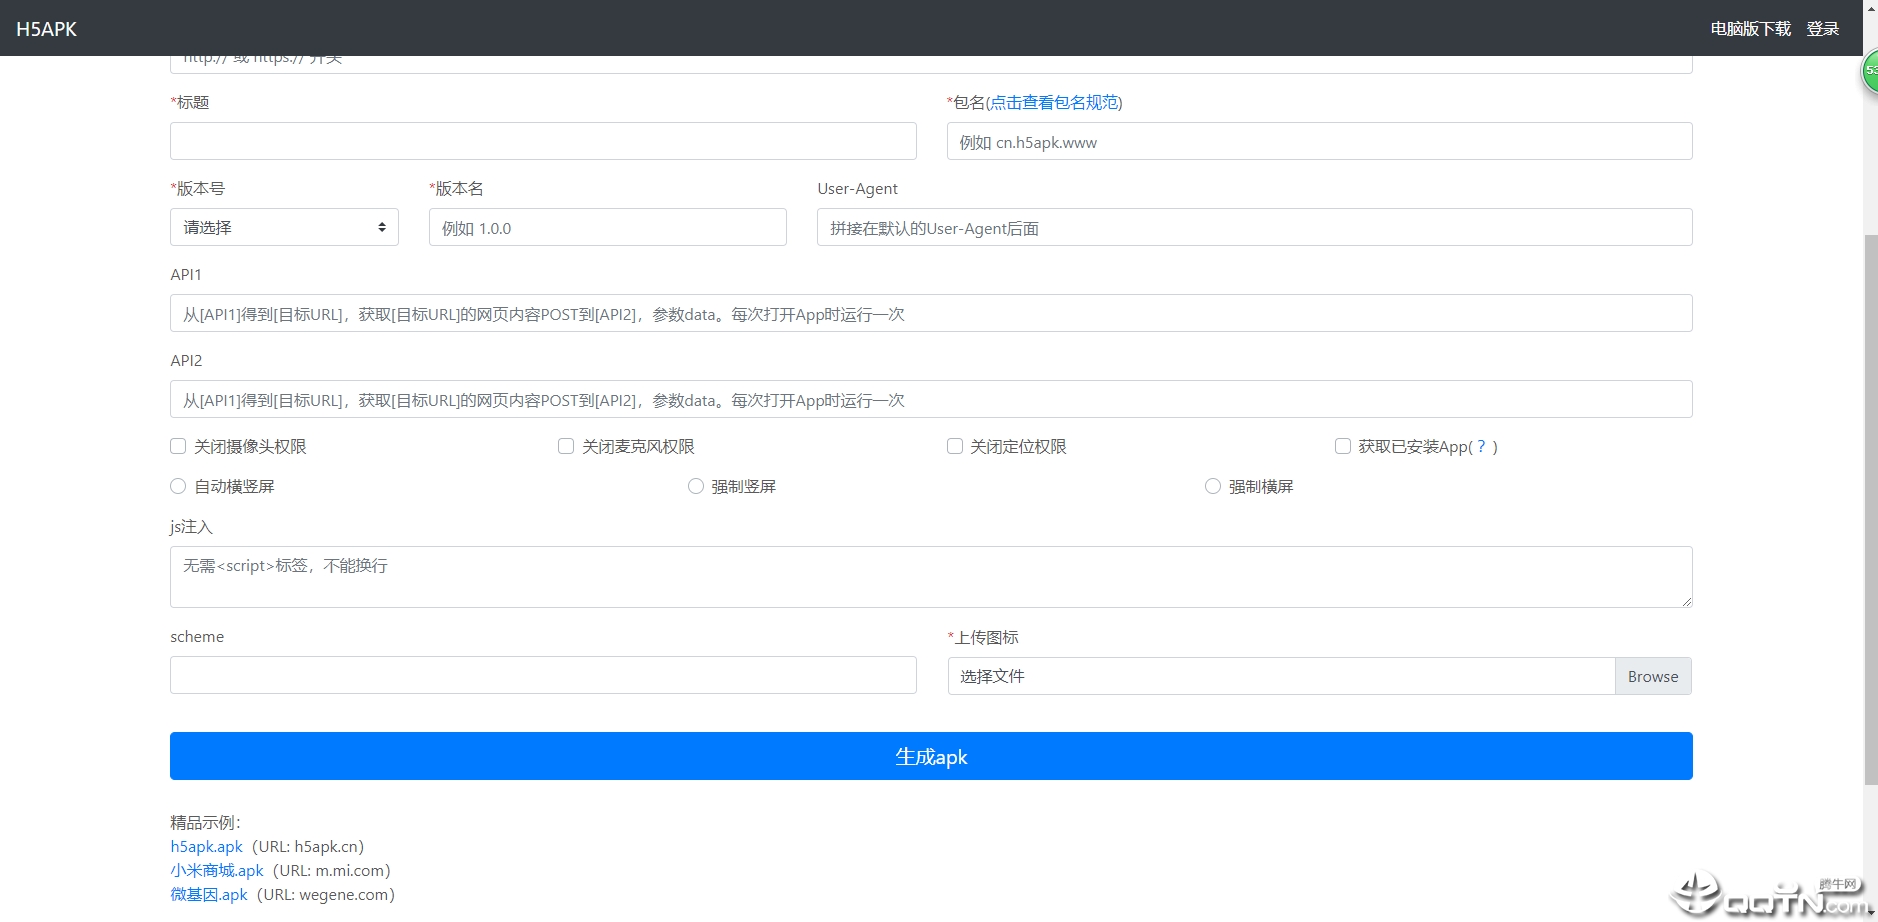Focus the 标题 input field
This screenshot has width=1878, height=922.
click(x=543, y=141)
